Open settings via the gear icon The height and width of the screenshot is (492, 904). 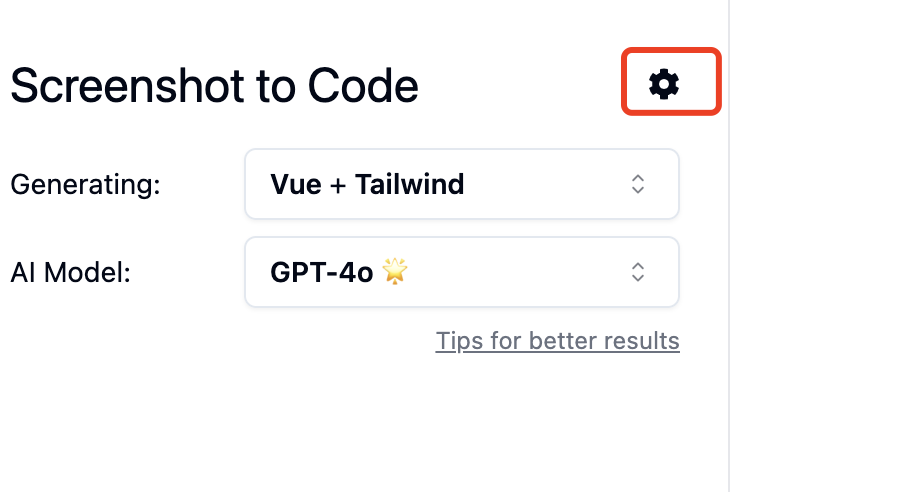point(664,84)
